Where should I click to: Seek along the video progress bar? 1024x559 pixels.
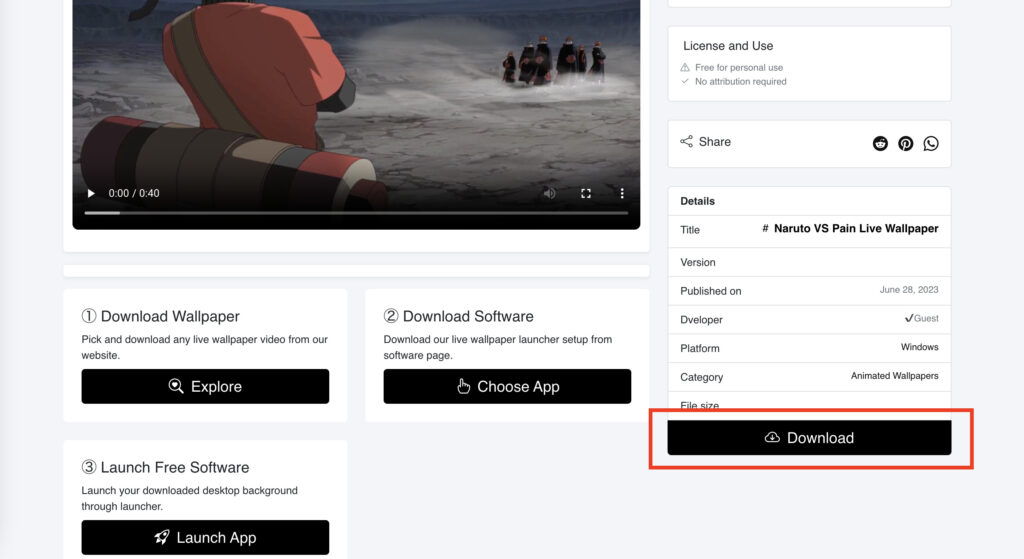coord(356,213)
